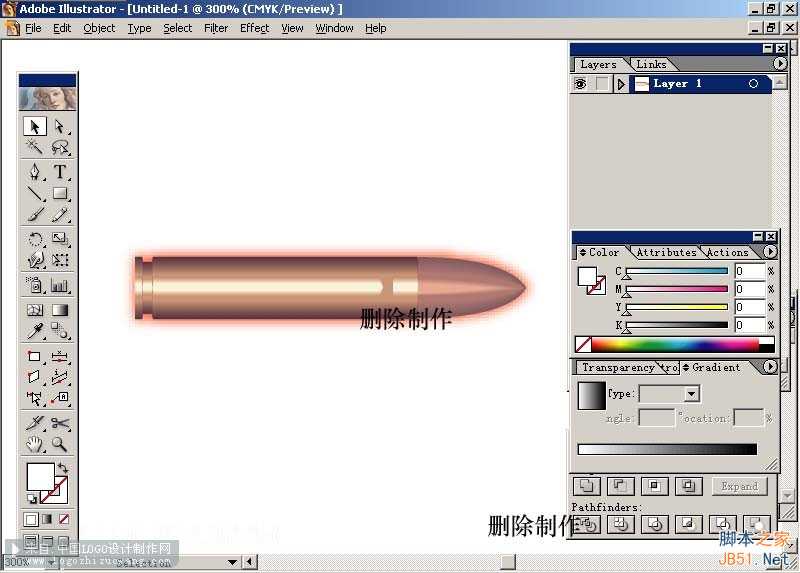Click Exclude overlapping shape areas button

[688, 486]
